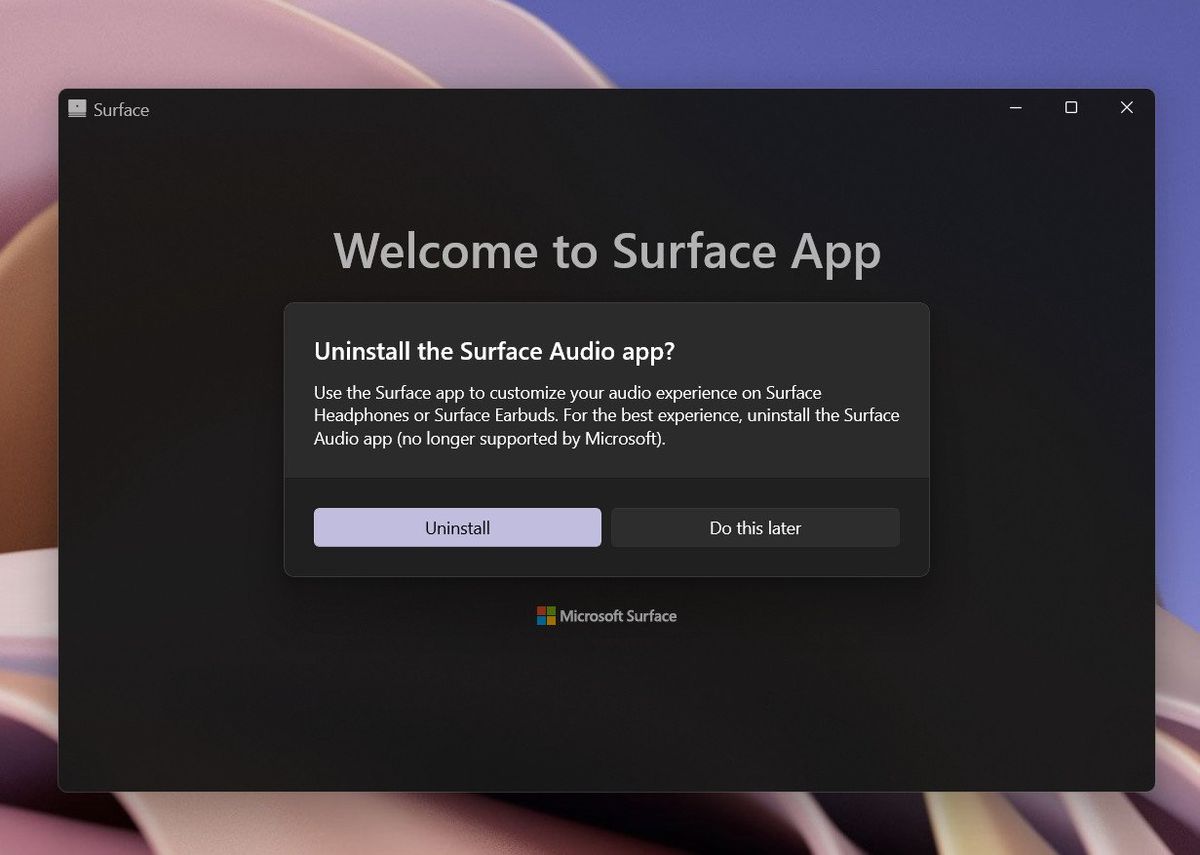The width and height of the screenshot is (1200, 855).
Task: Click the 'Uninstall the Surface Audio app?' heading
Action: 495,351
